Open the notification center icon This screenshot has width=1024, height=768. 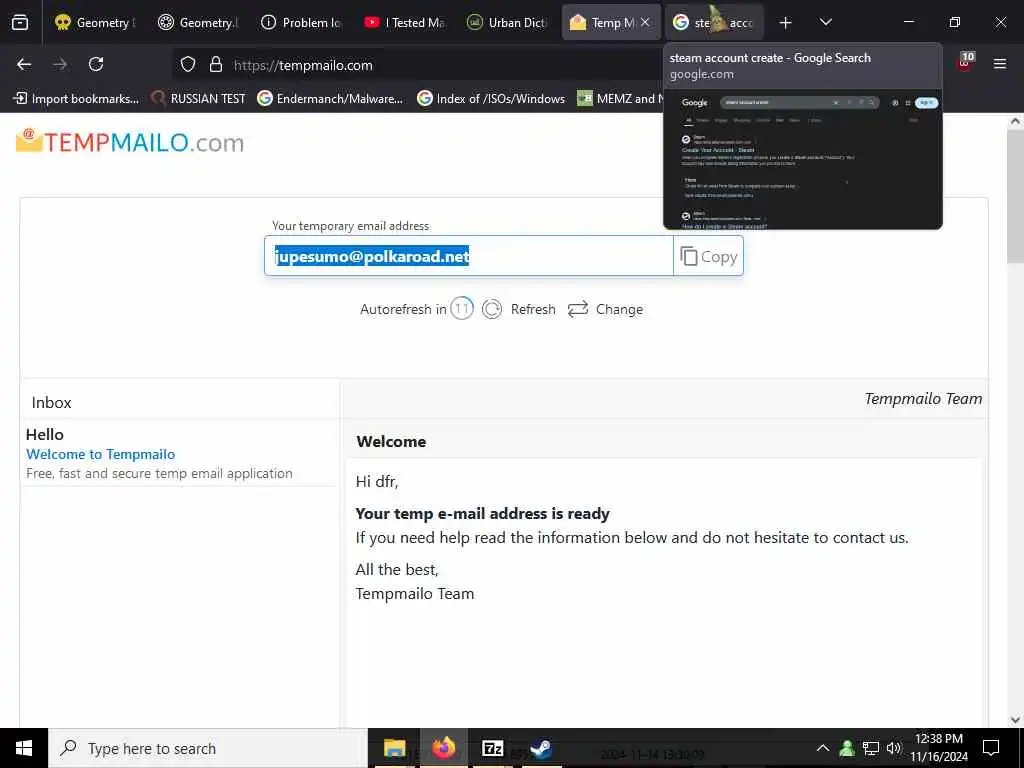991,748
